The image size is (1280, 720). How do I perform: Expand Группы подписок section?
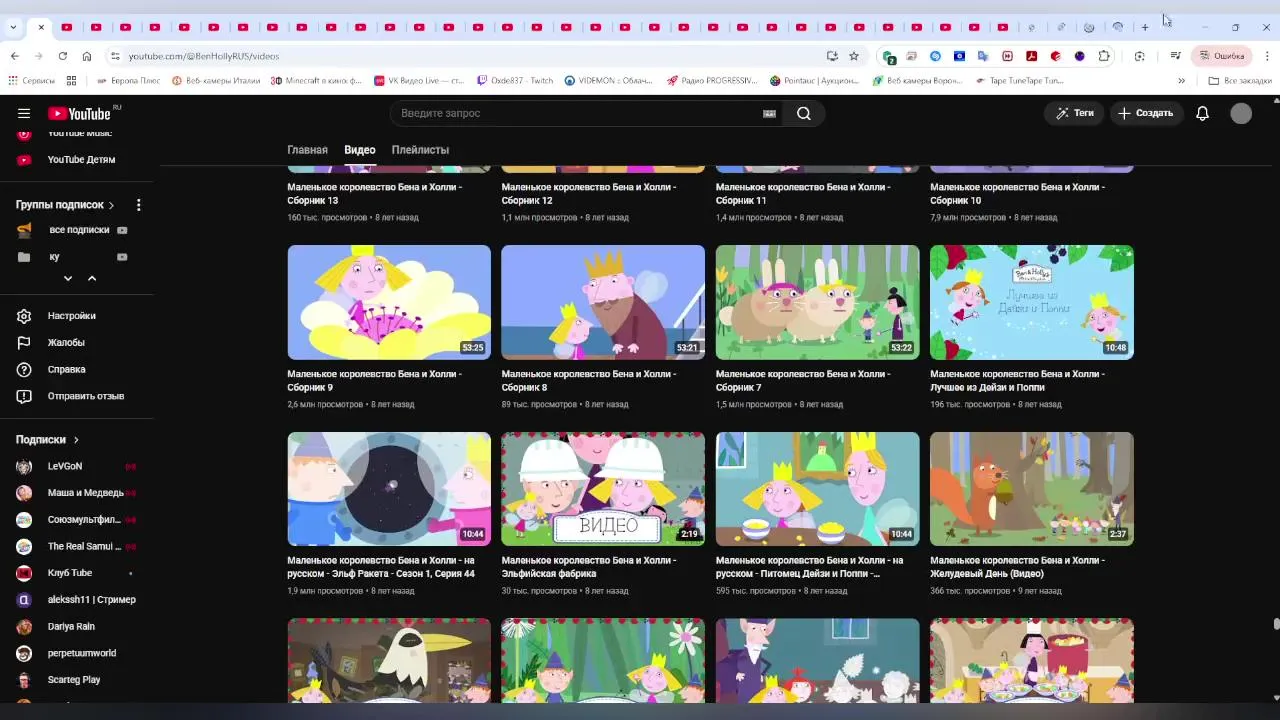tap(65, 205)
